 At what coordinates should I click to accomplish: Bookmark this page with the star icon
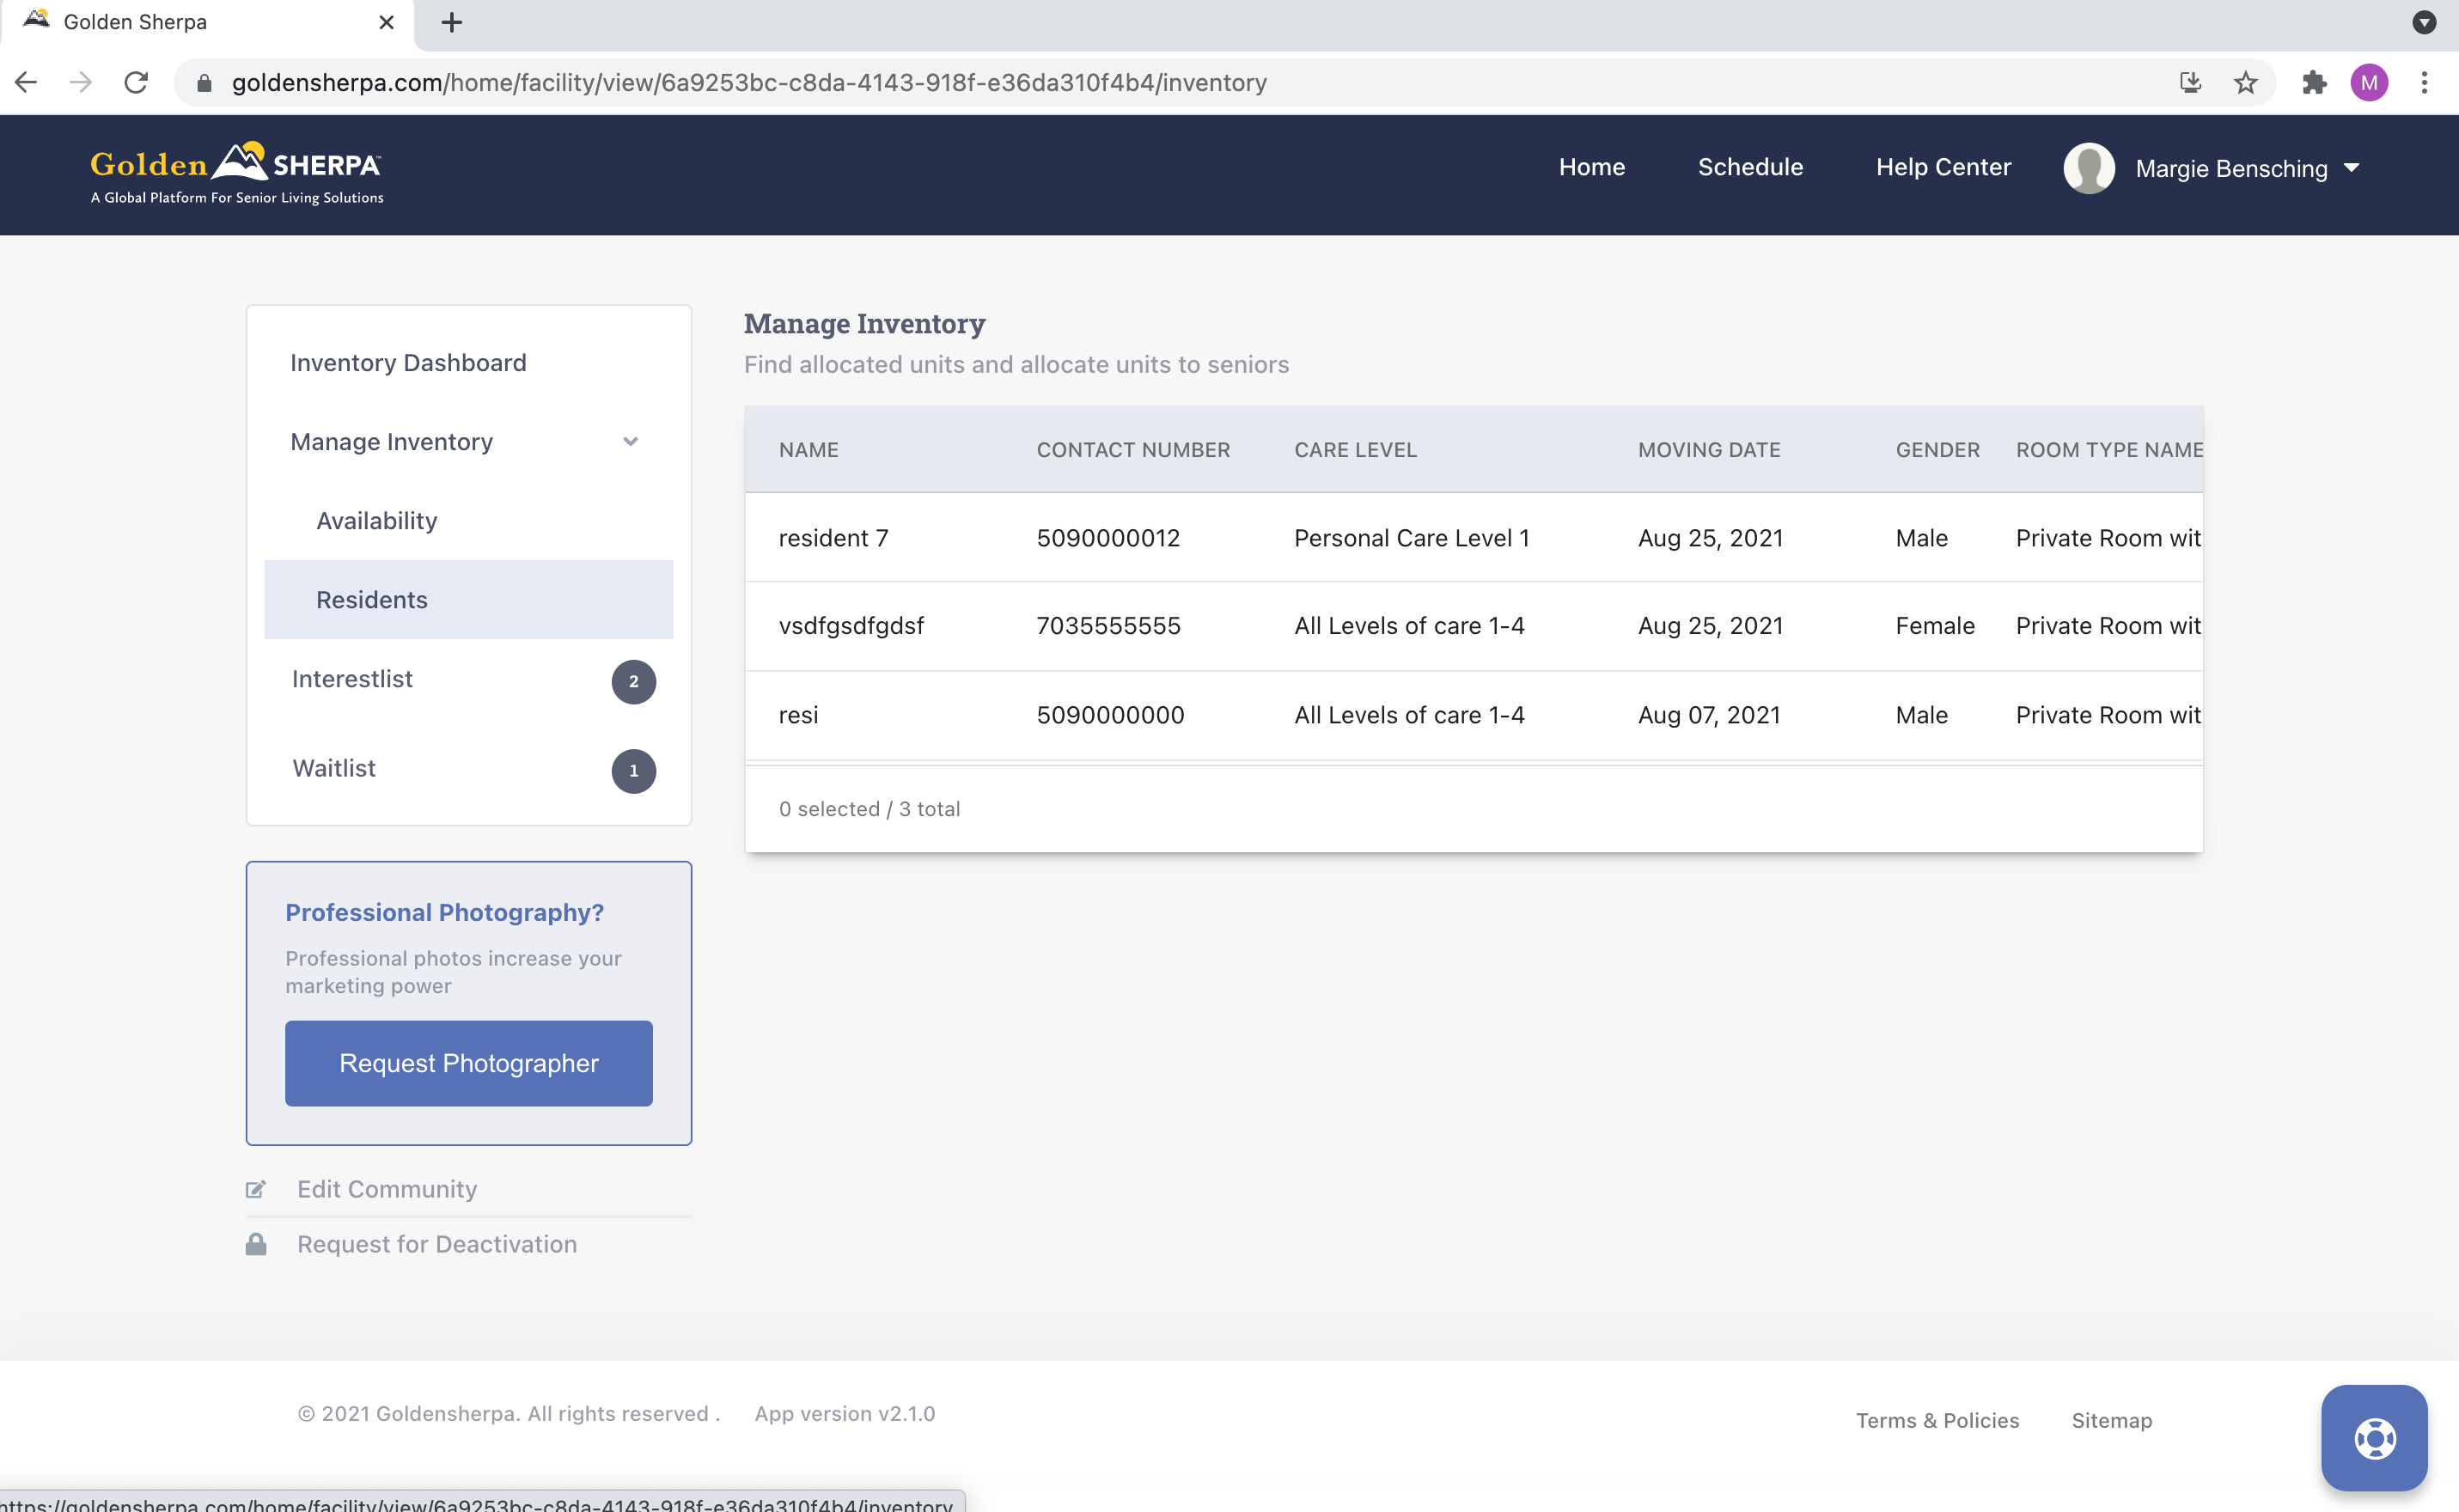tap(2245, 82)
